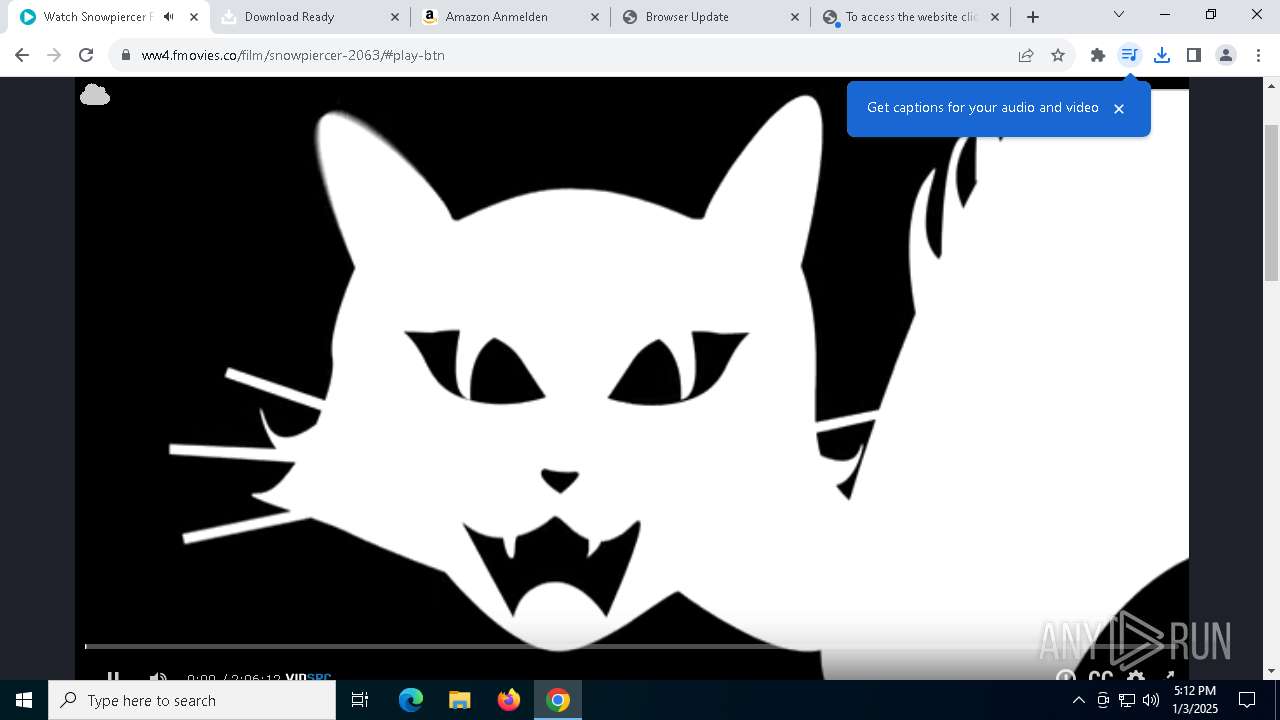Open the Extensions puzzle menu

click(x=1098, y=55)
